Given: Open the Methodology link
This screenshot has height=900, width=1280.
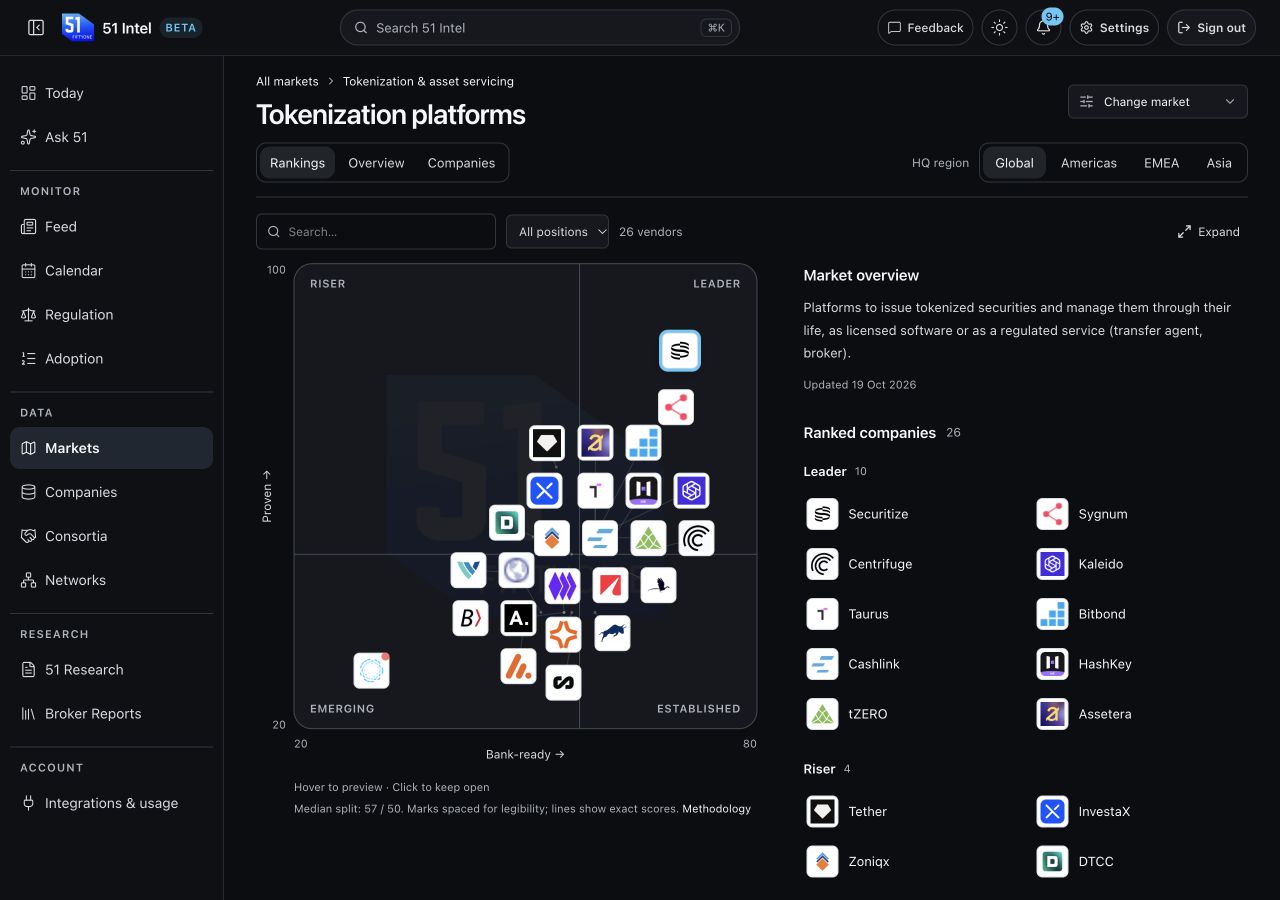Looking at the screenshot, I should point(716,809).
